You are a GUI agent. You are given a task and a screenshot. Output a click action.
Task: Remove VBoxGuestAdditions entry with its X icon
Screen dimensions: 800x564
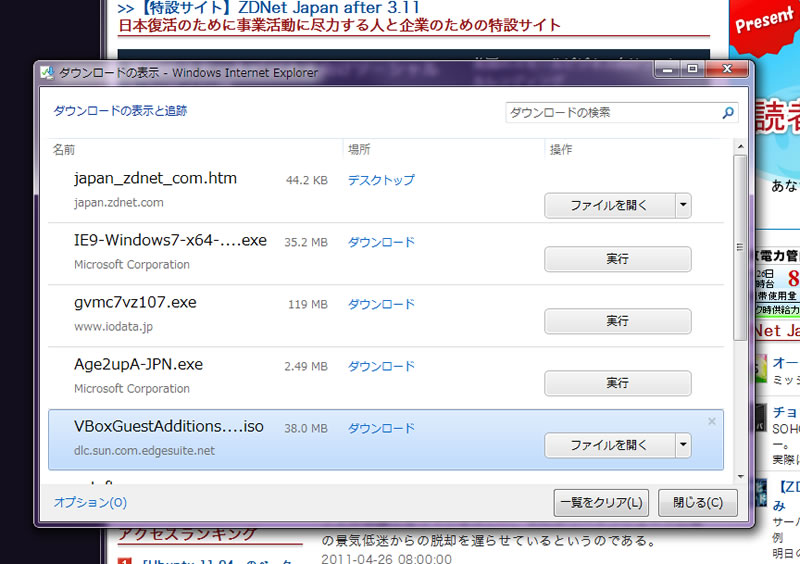click(x=712, y=422)
